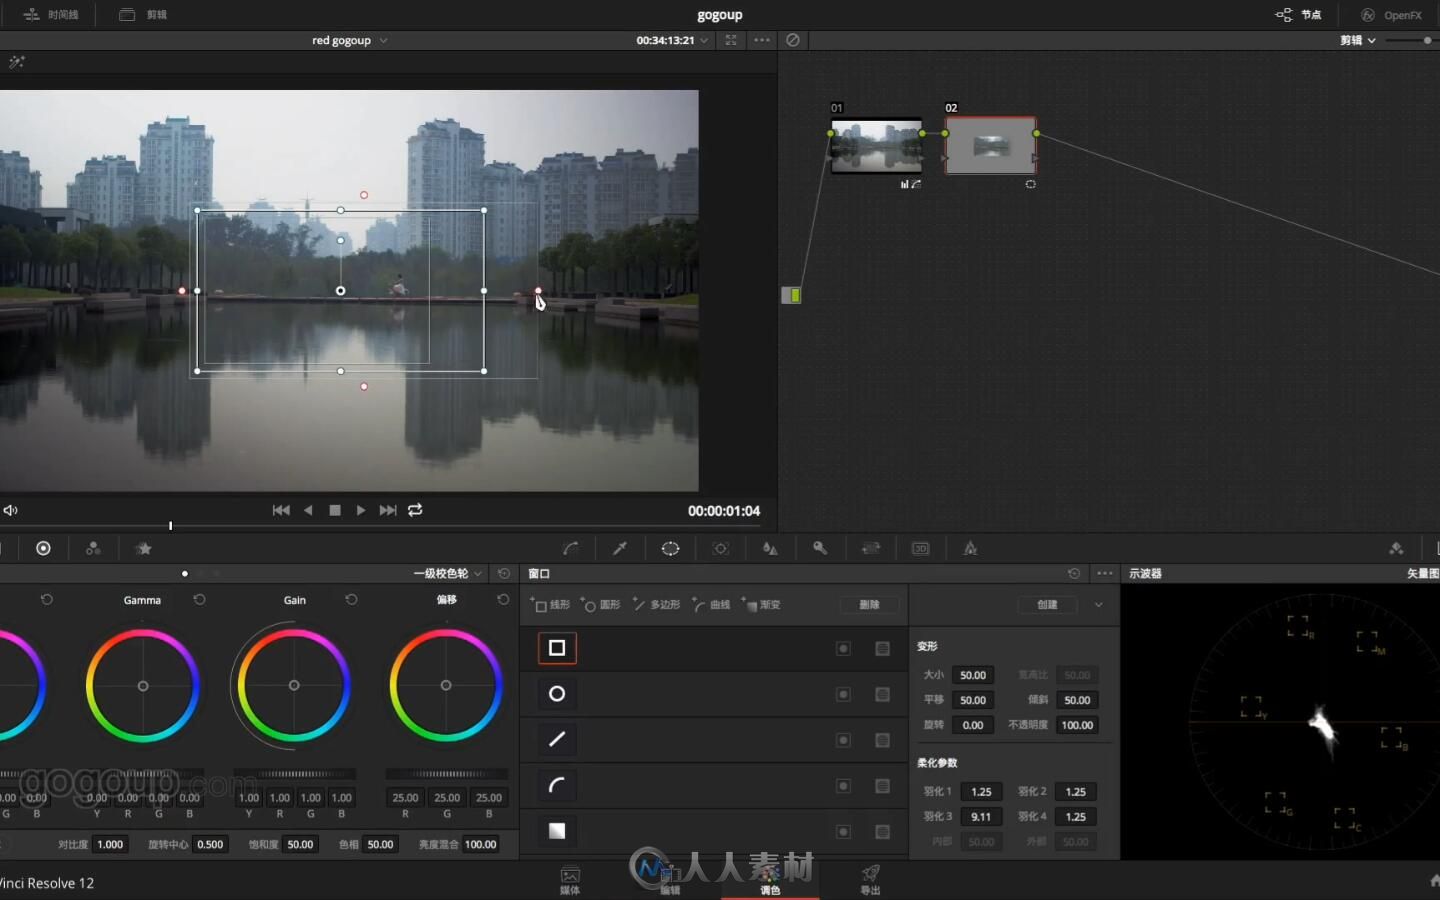Select the Qualifier eyedropper tool

(x=620, y=548)
